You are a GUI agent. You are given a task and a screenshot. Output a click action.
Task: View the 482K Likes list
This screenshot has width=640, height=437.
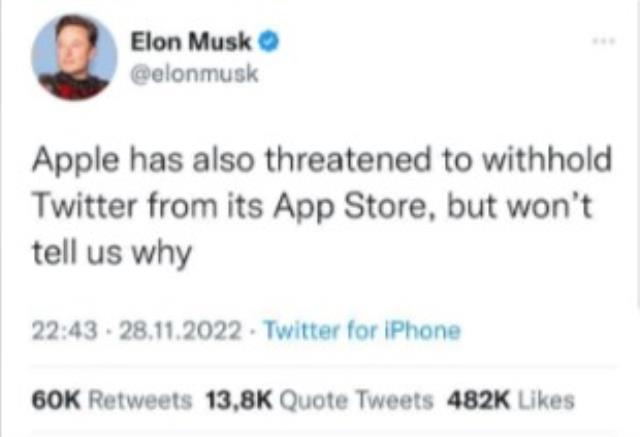point(511,400)
